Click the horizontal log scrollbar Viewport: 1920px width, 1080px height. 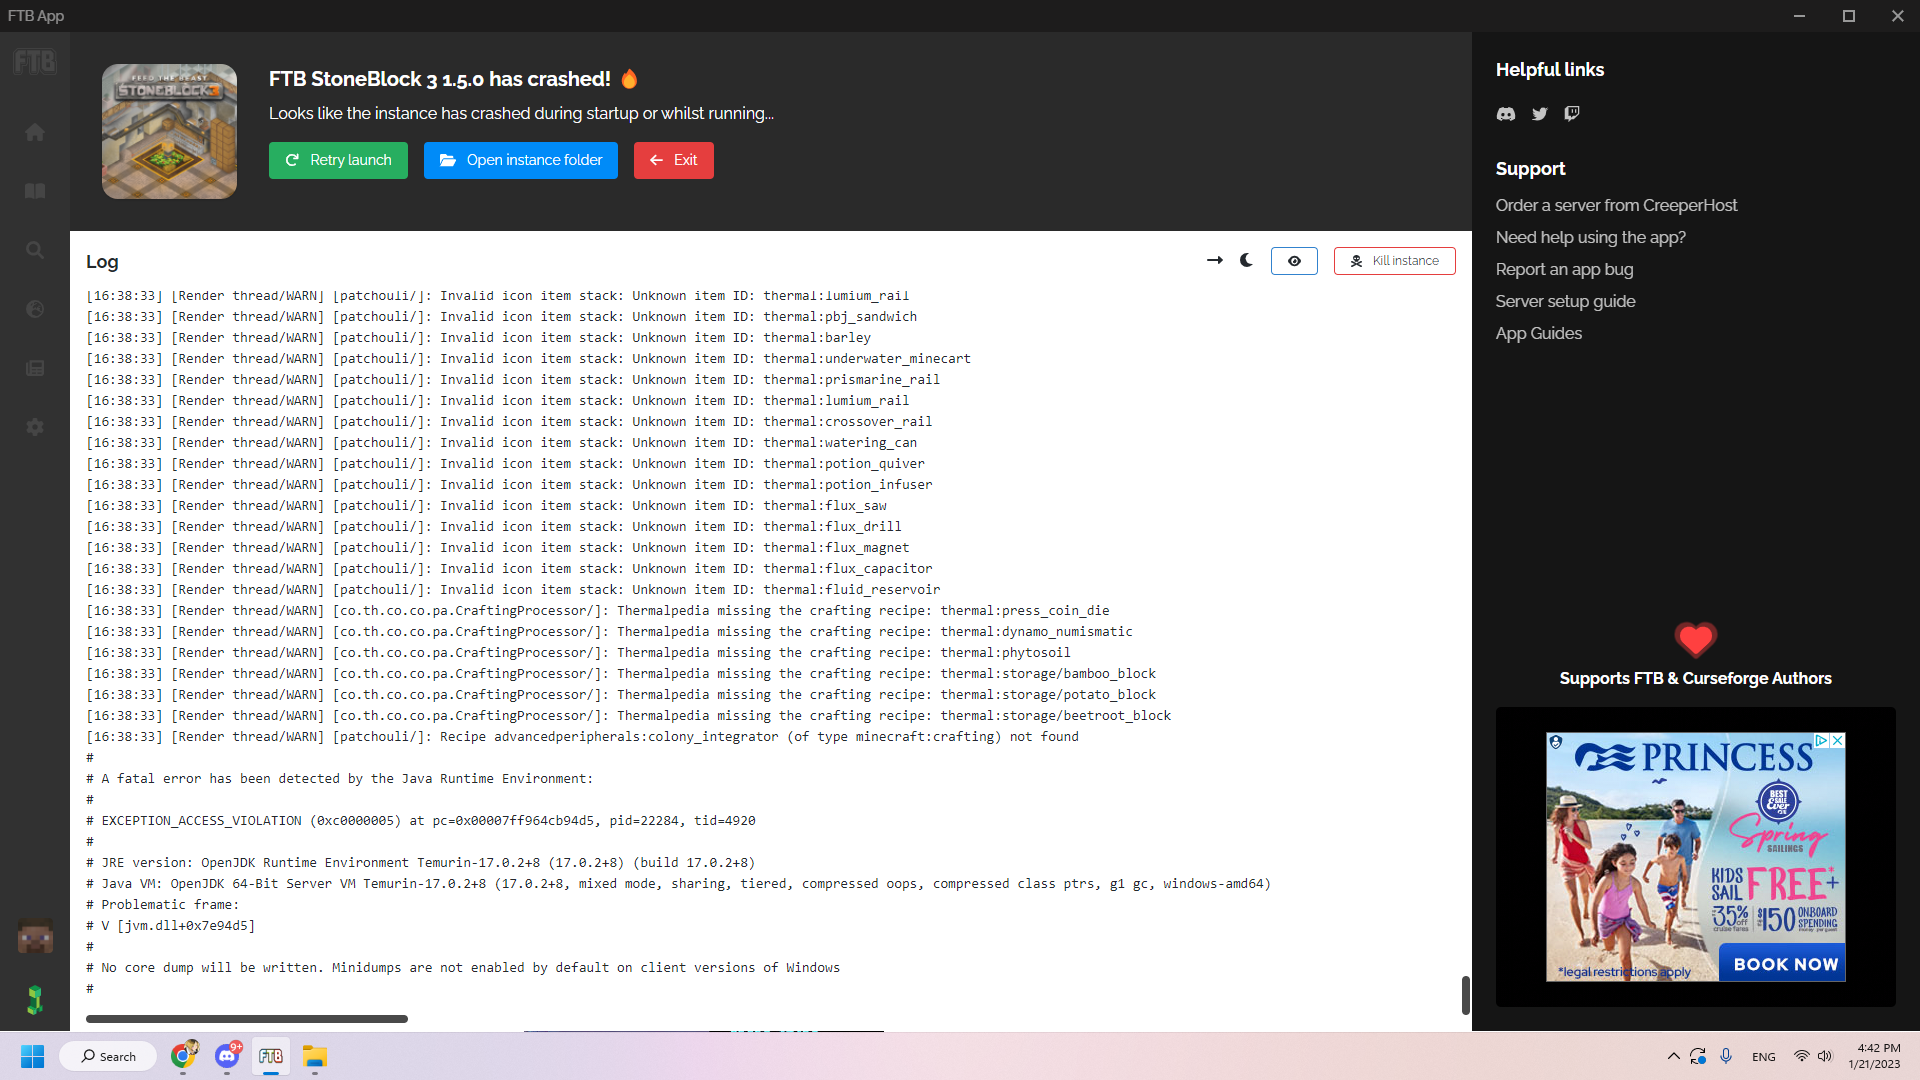click(246, 1018)
